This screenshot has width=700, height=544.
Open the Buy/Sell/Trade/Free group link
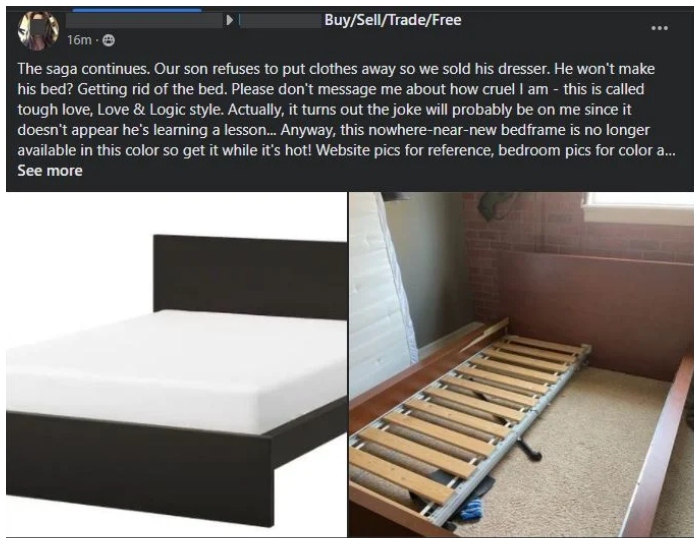[x=392, y=20]
